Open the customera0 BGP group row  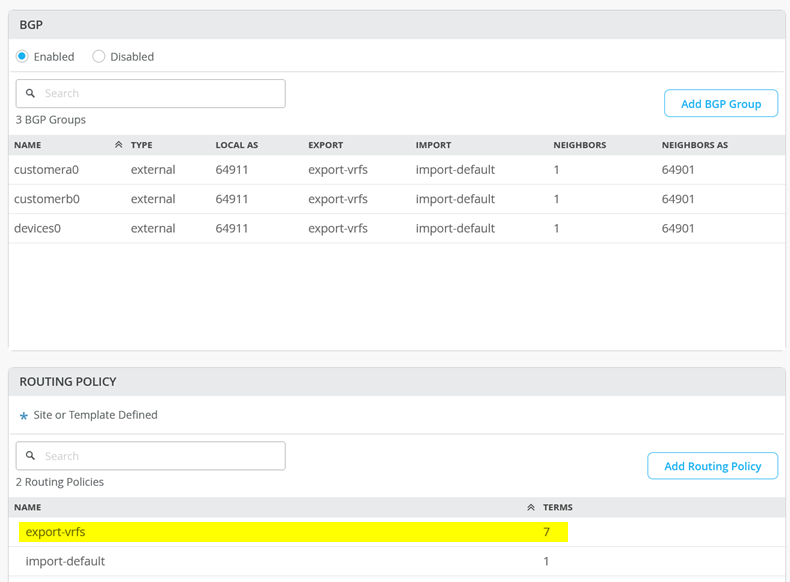click(x=46, y=170)
